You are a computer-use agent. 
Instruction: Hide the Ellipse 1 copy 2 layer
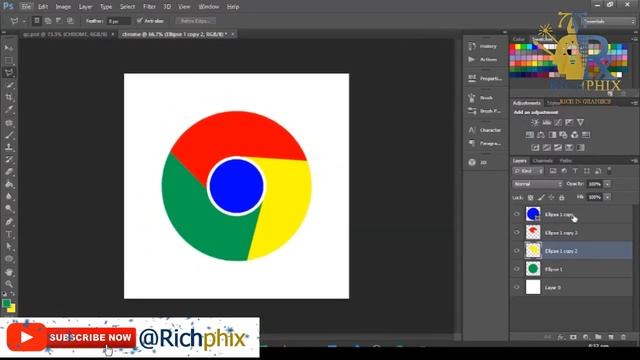[517, 251]
